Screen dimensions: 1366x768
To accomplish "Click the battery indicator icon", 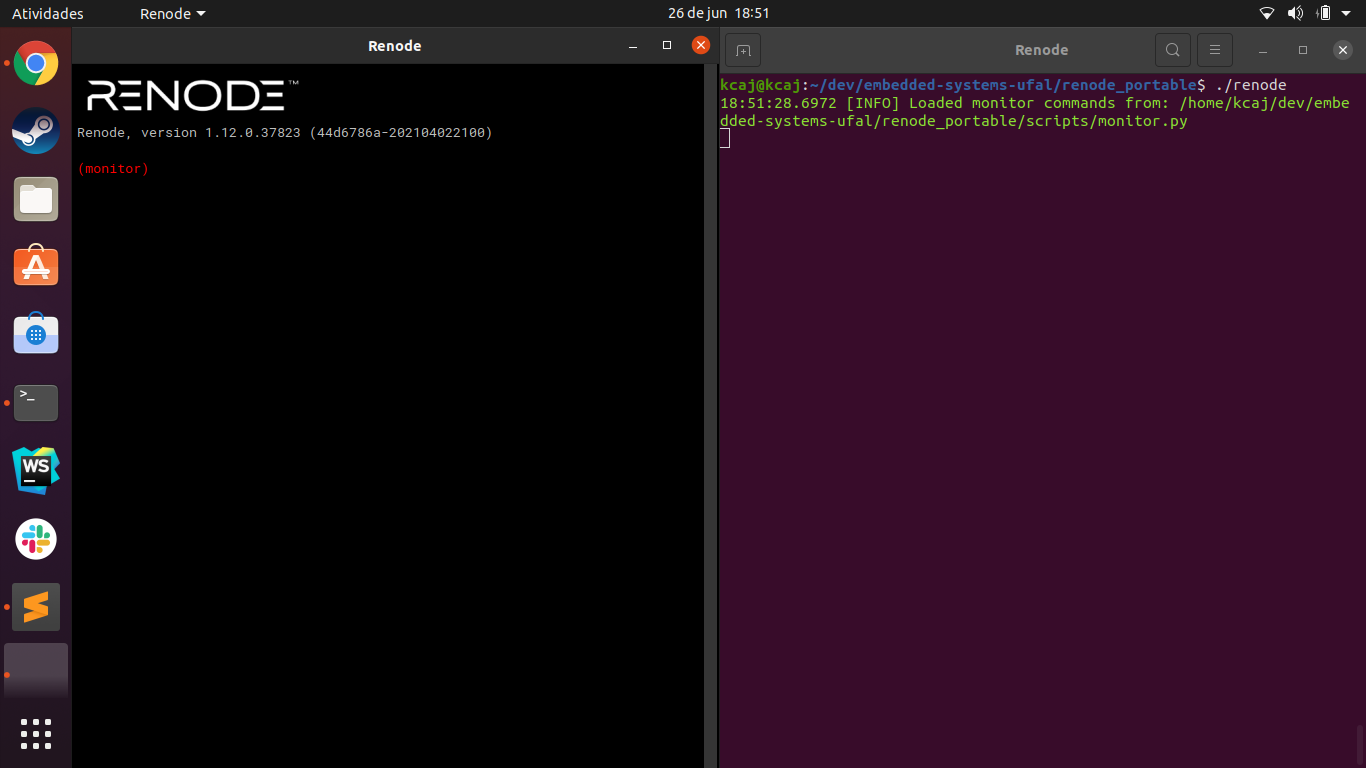I will click(1324, 14).
